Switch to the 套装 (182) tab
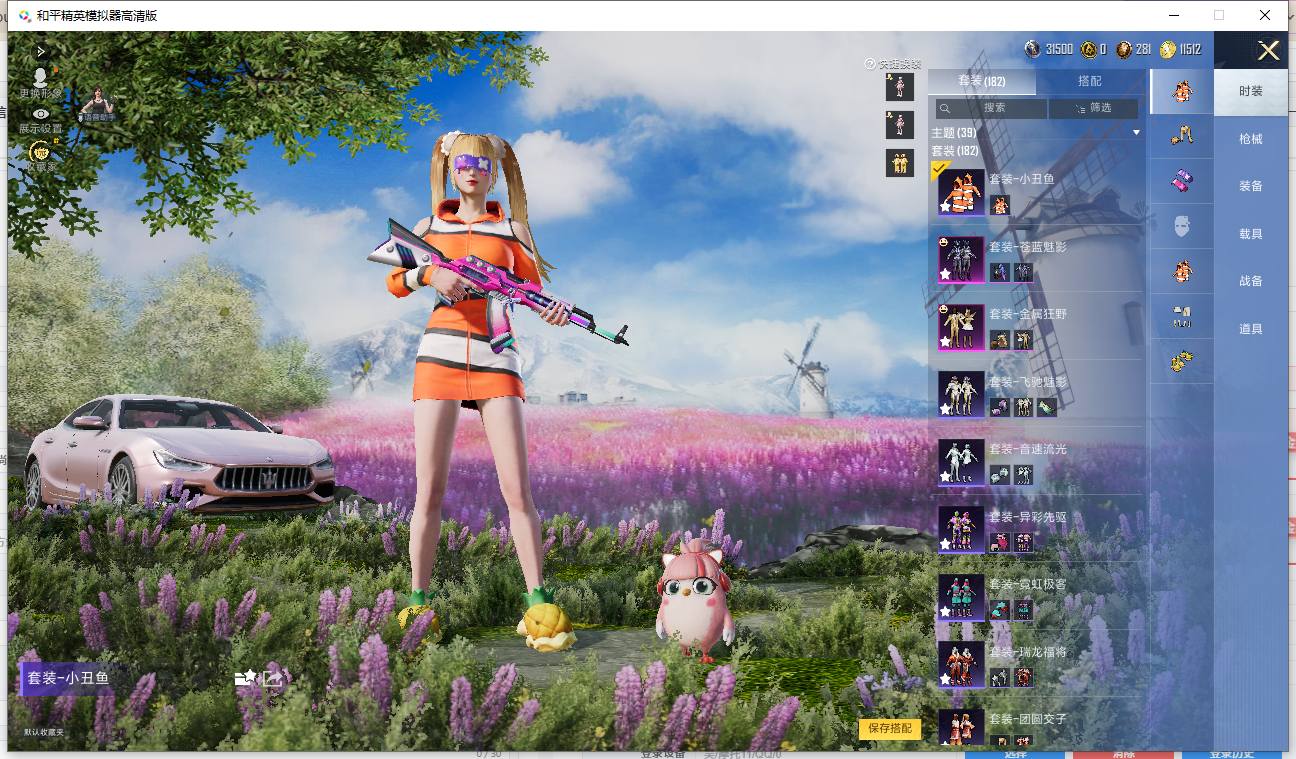Screen dimensions: 1296x759 coord(982,81)
